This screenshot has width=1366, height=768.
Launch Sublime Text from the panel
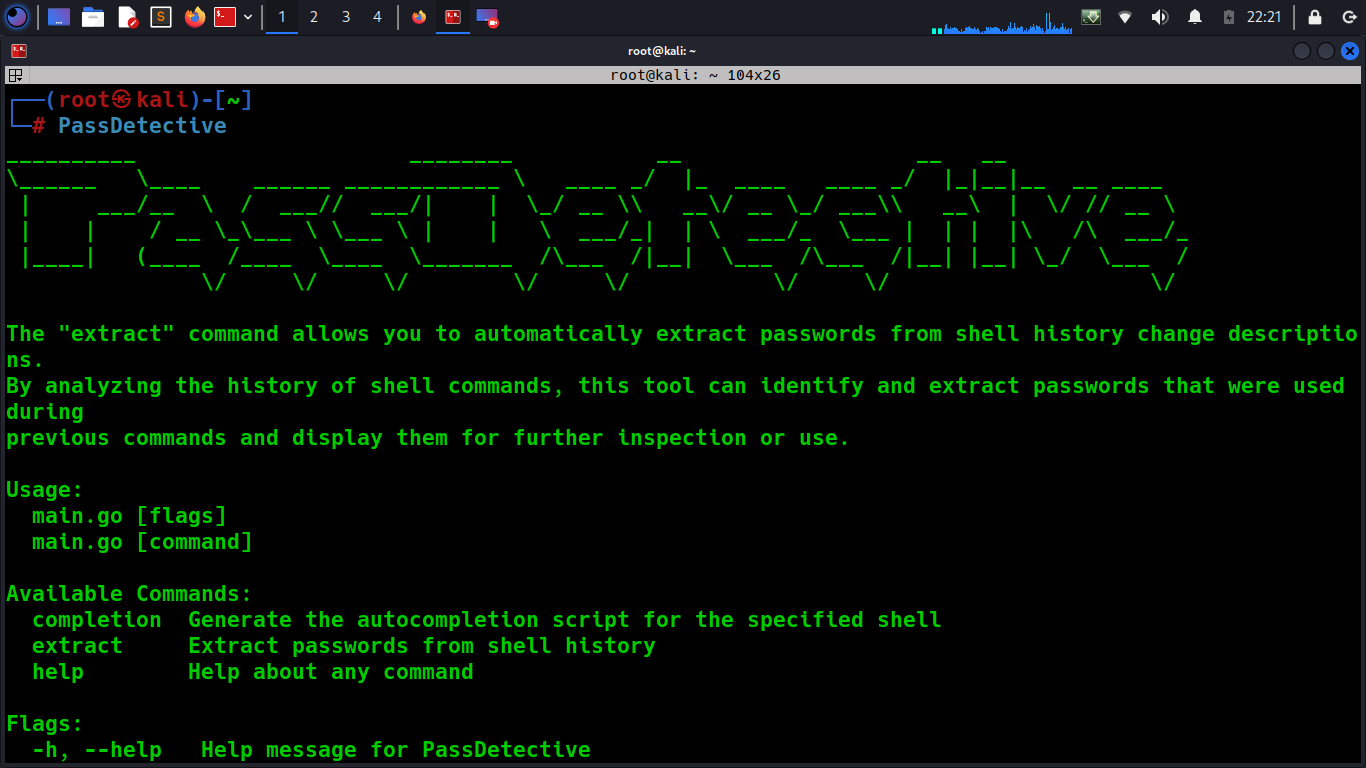[161, 17]
